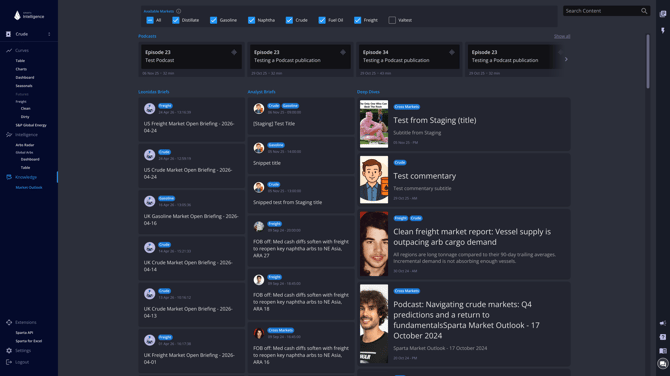Toggle the All markets checkbox
The width and height of the screenshot is (670, 376).
tap(150, 20)
